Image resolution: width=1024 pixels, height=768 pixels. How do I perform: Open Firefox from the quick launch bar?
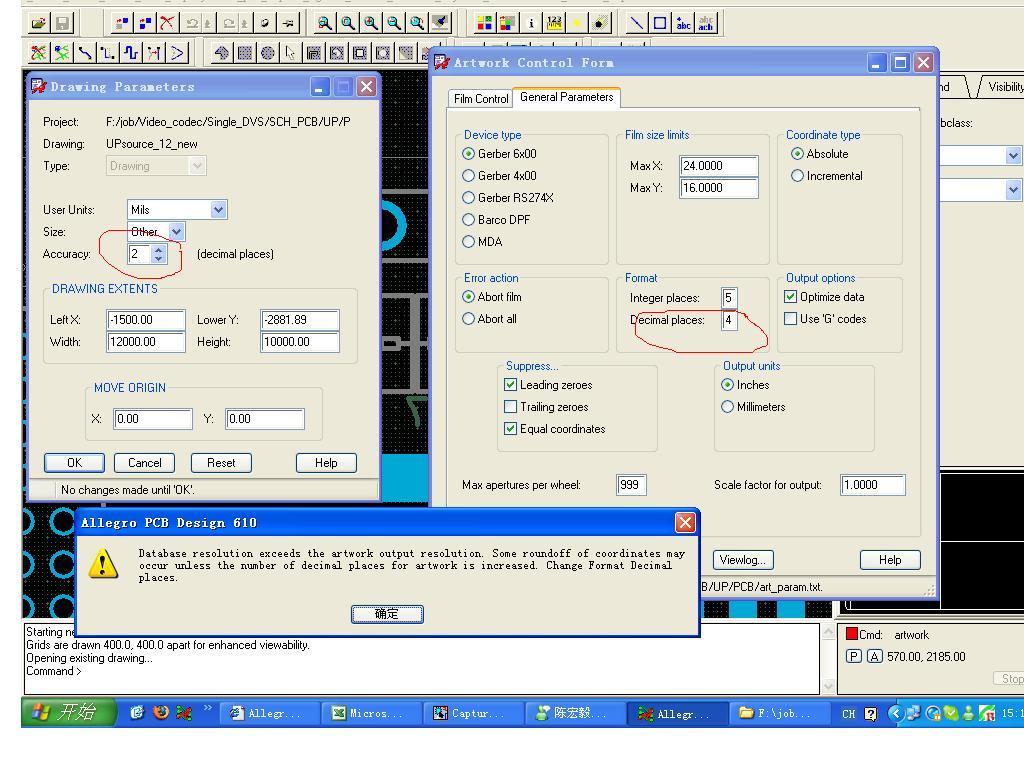pos(161,712)
